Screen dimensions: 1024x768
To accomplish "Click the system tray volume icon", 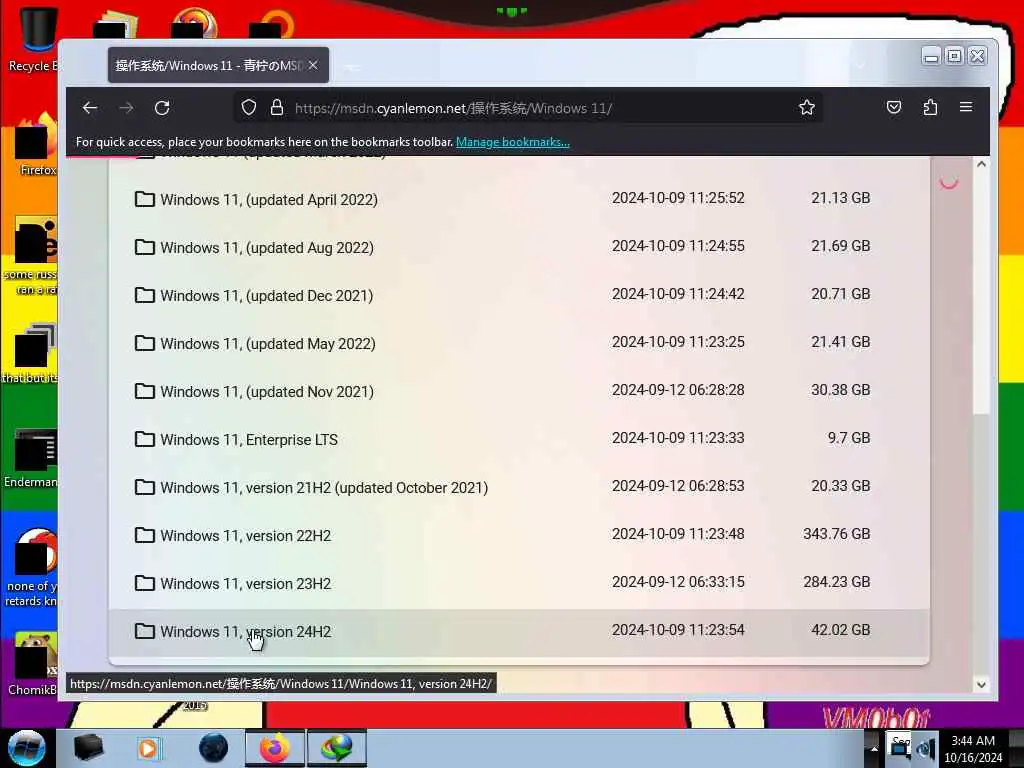I will (926, 748).
